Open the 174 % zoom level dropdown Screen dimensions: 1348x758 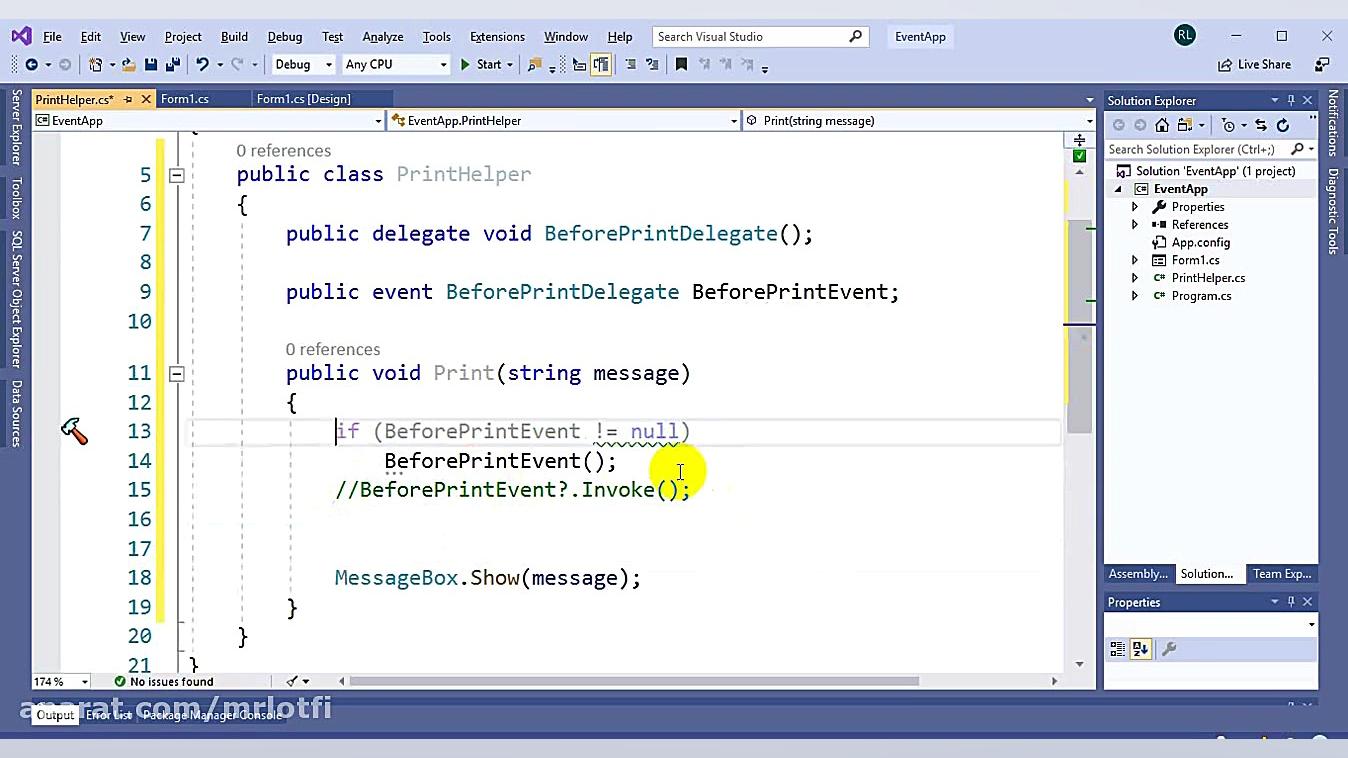pos(61,681)
